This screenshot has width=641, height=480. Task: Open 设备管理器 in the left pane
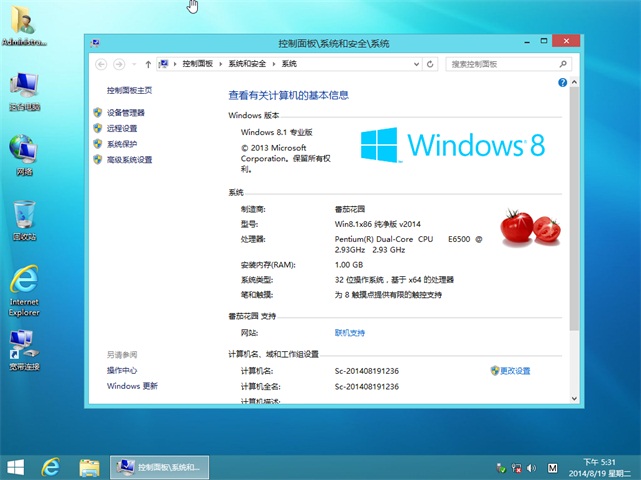tap(126, 113)
